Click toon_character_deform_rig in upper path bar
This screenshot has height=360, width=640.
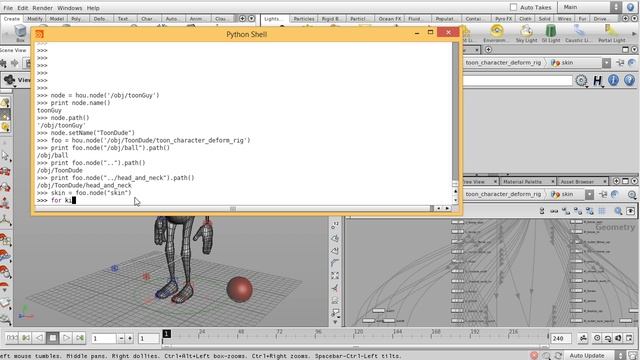click(503, 62)
